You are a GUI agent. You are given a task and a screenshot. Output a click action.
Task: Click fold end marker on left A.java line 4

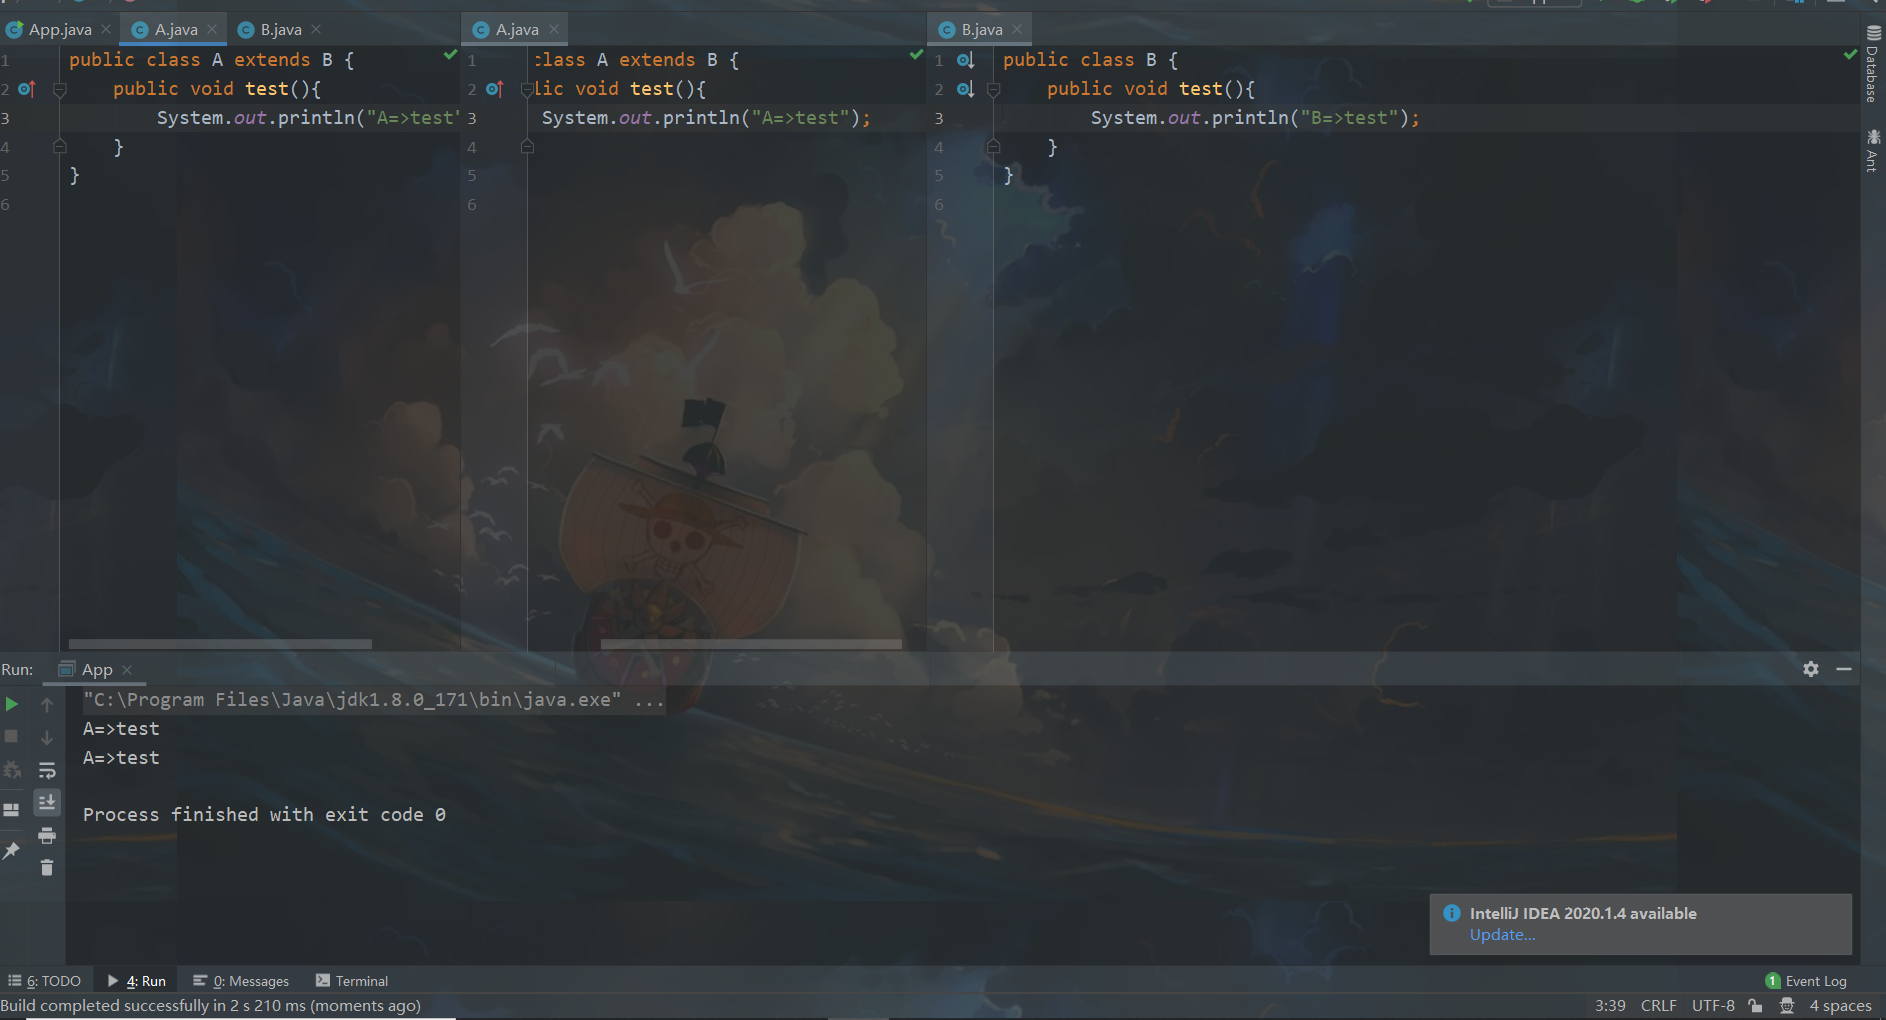coord(60,147)
